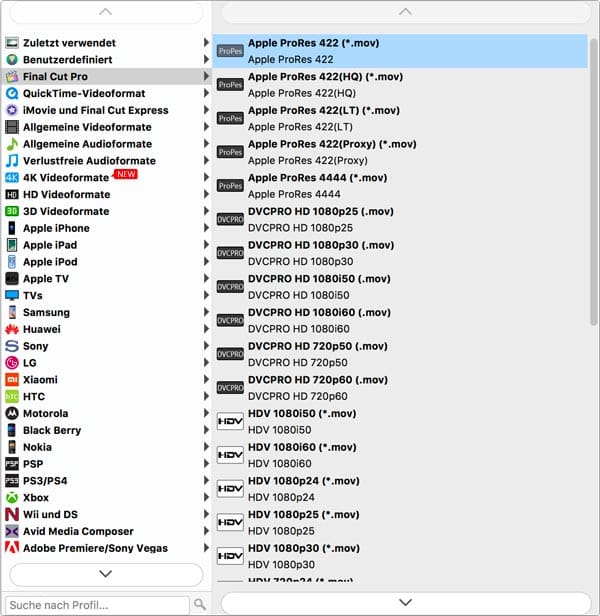600x616 pixels.
Task: Click the search magnifier icon
Action: tap(200, 604)
